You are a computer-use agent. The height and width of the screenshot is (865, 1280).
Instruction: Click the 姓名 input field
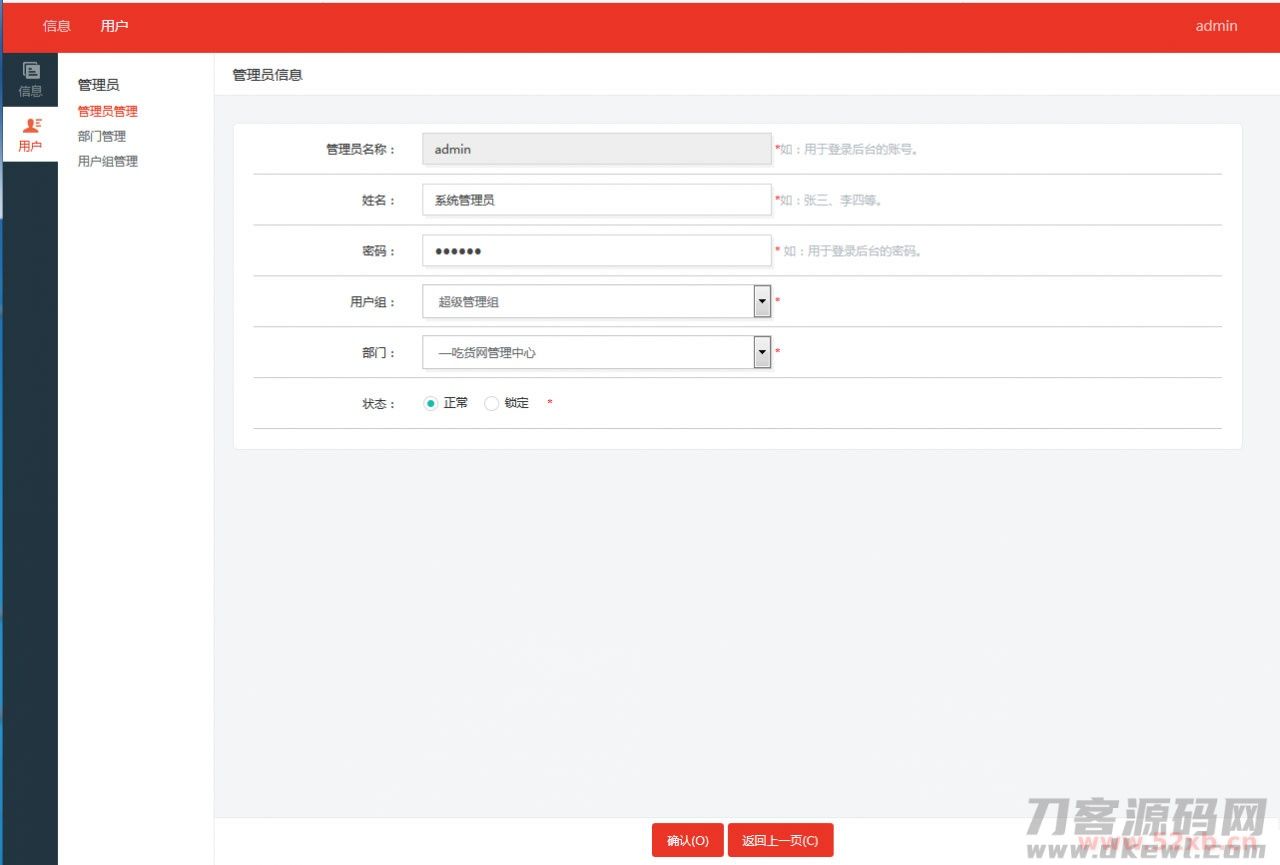click(596, 200)
